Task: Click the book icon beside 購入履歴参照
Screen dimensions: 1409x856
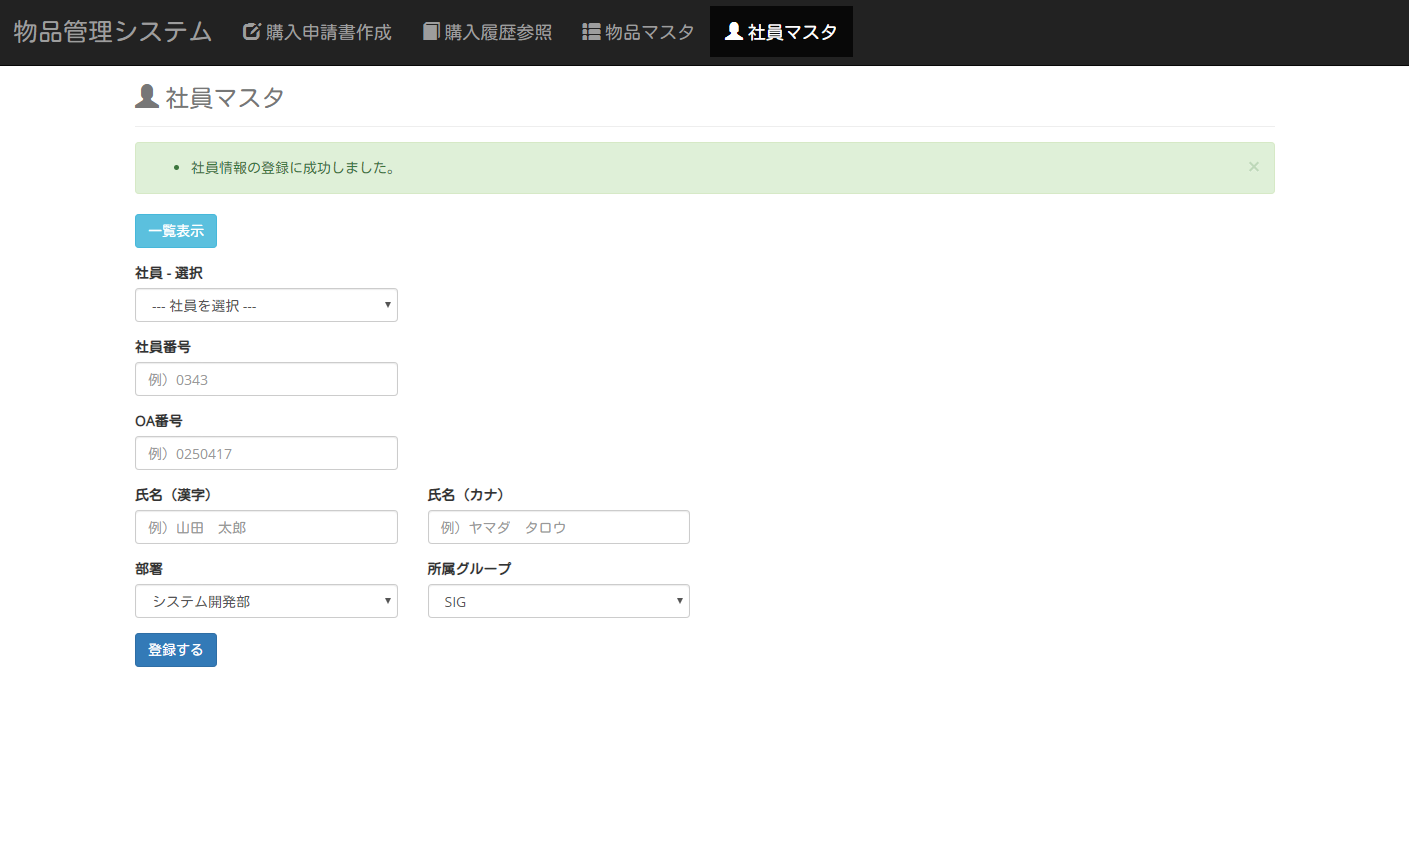Action: point(431,32)
